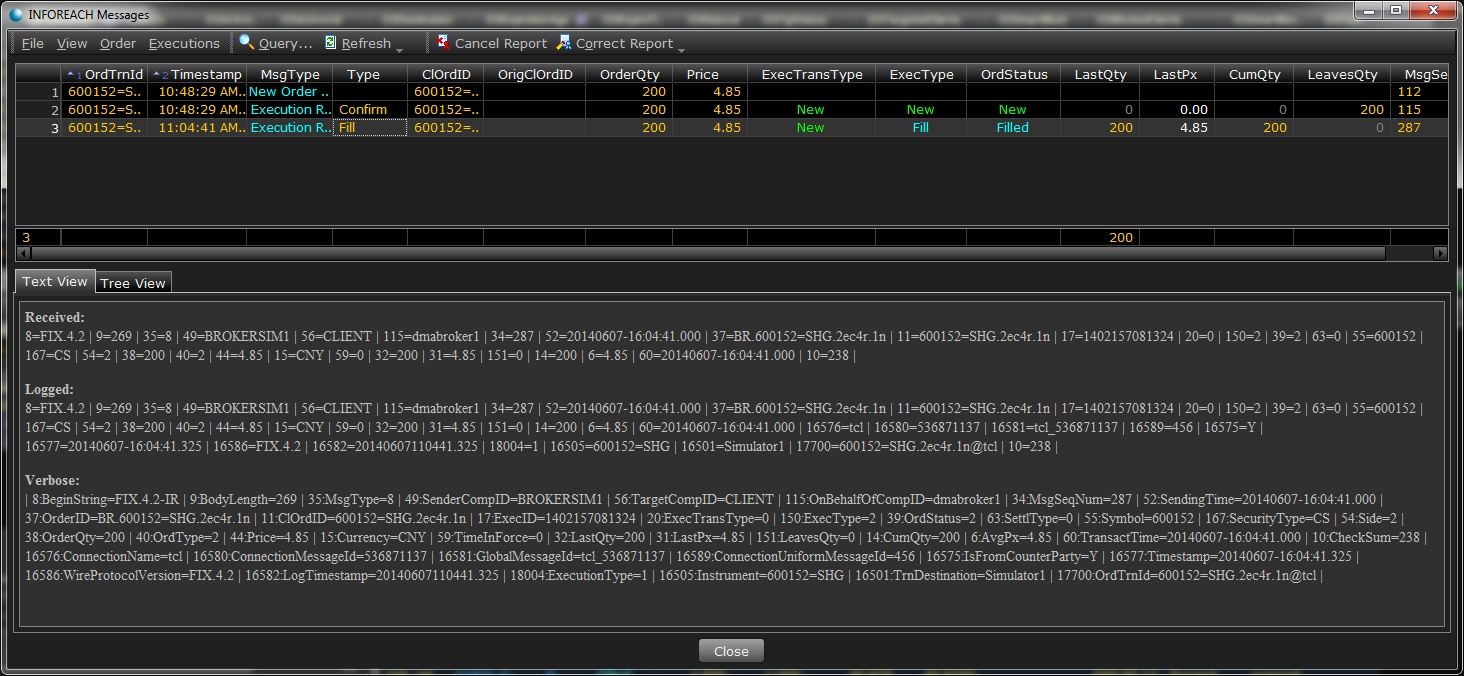Open the Executions menu
The height and width of the screenshot is (676, 1464).
tap(184, 43)
